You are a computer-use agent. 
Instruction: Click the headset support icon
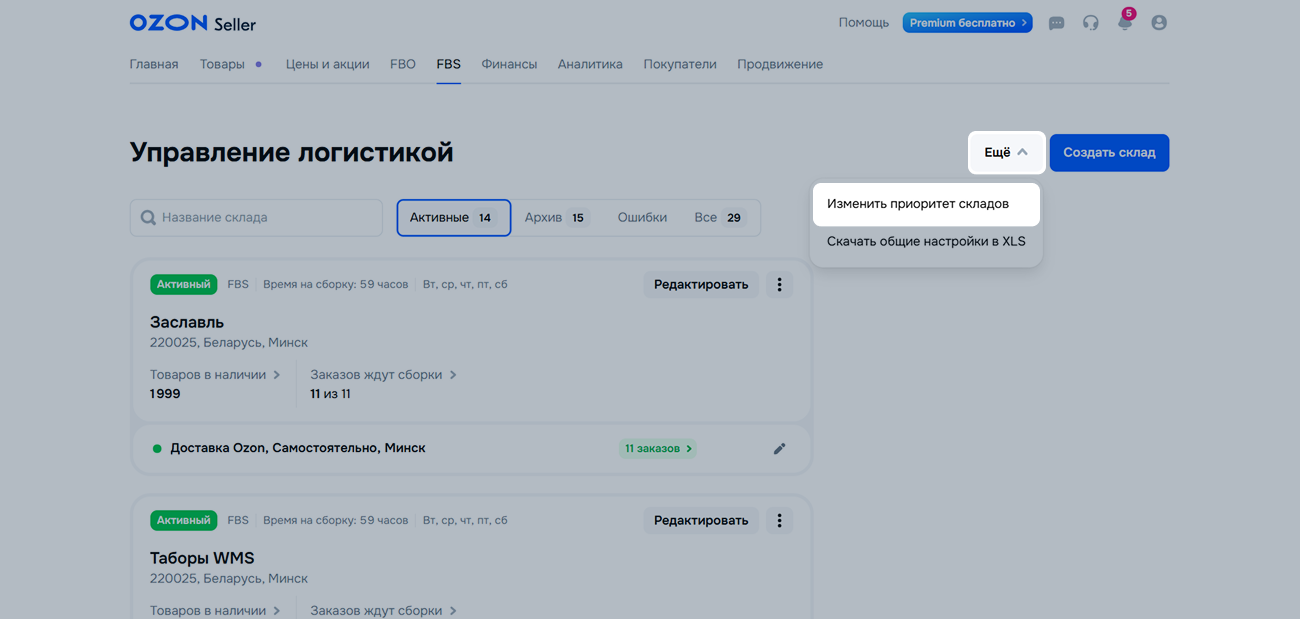click(x=1090, y=23)
